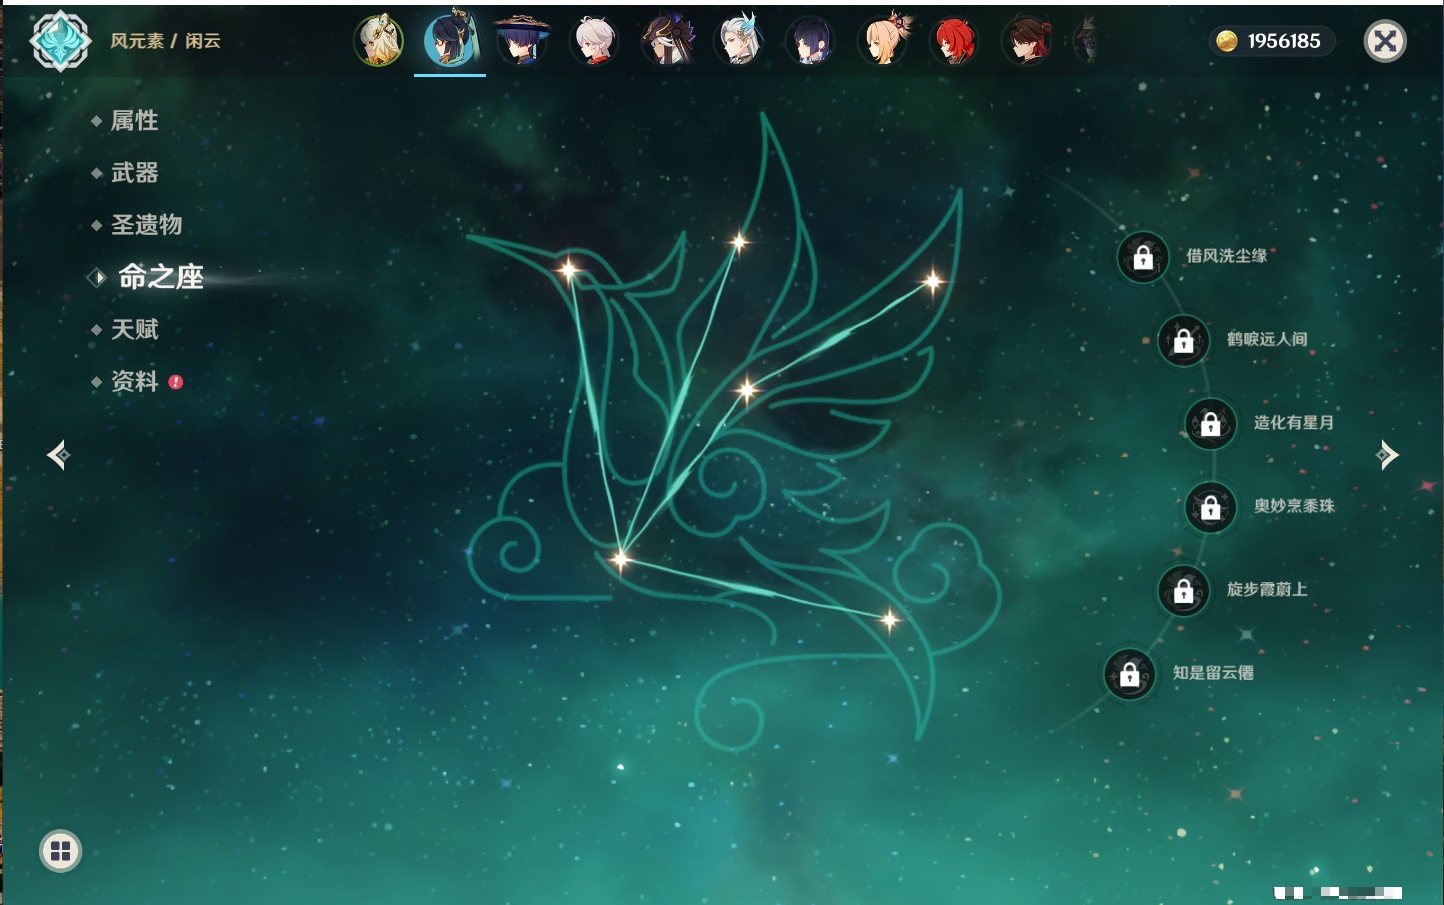
Task: Click the star where constellation lines converge
Action: pyautogui.click(x=620, y=559)
